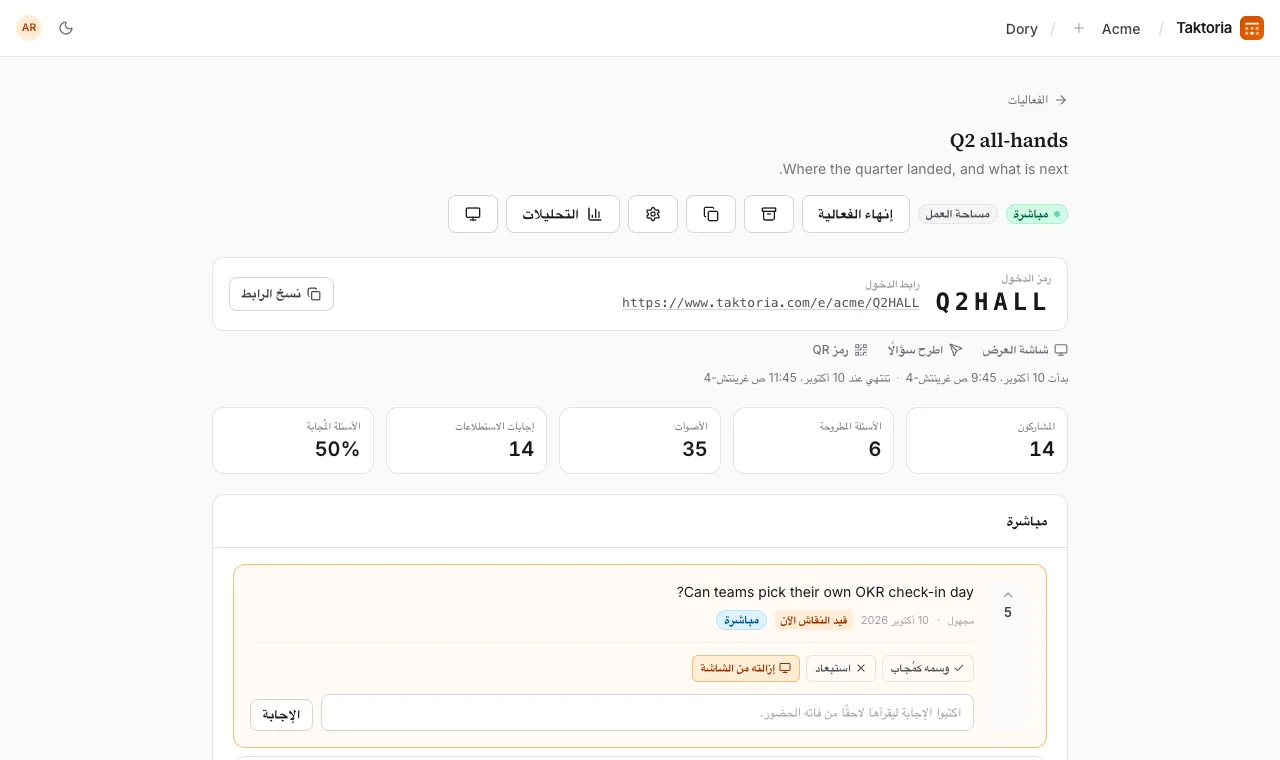Click the مساحة العمل badge
The width and height of the screenshot is (1280, 760).
[x=958, y=214]
